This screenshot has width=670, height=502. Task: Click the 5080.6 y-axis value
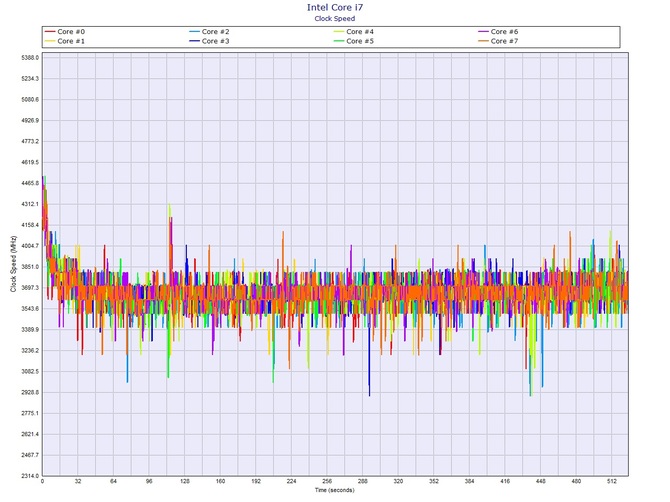pyautogui.click(x=30, y=100)
